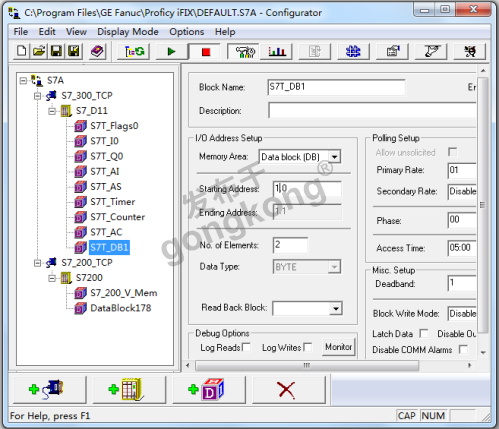Collapse the S7200 tree node
This screenshot has width=499, height=429.
52,278
